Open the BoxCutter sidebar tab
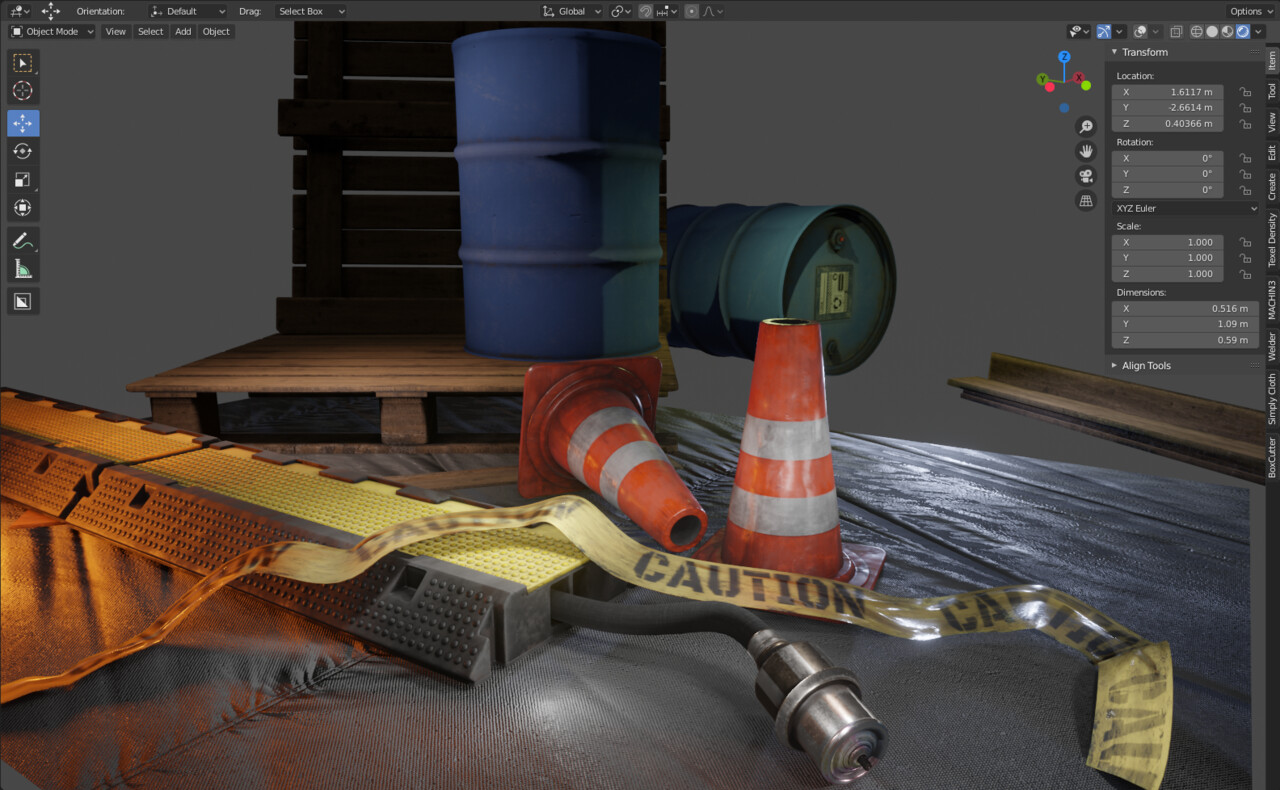 (x=1272, y=456)
